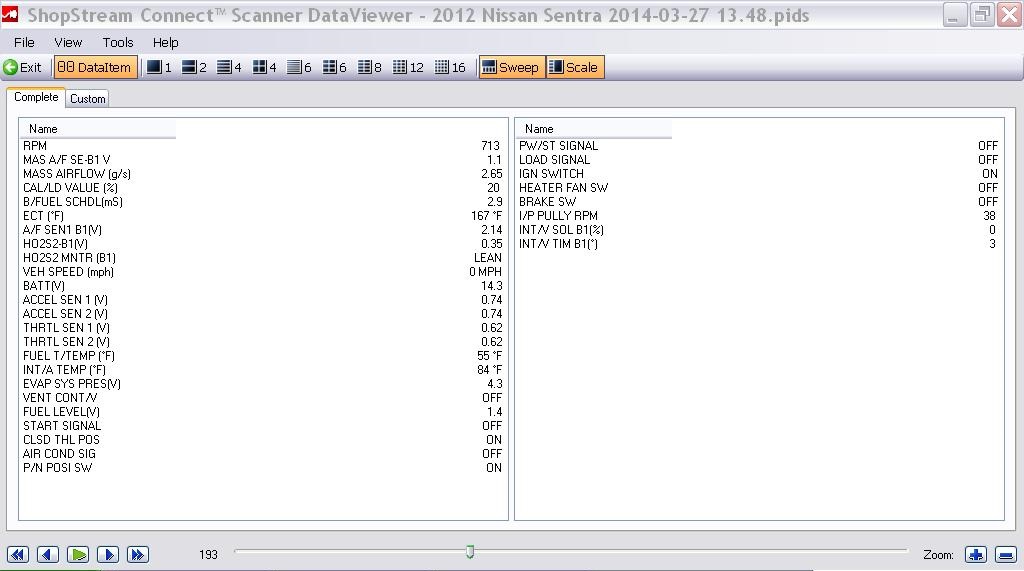
Task: Select the INT/V TIM B1(°) row
Action: 759,244
